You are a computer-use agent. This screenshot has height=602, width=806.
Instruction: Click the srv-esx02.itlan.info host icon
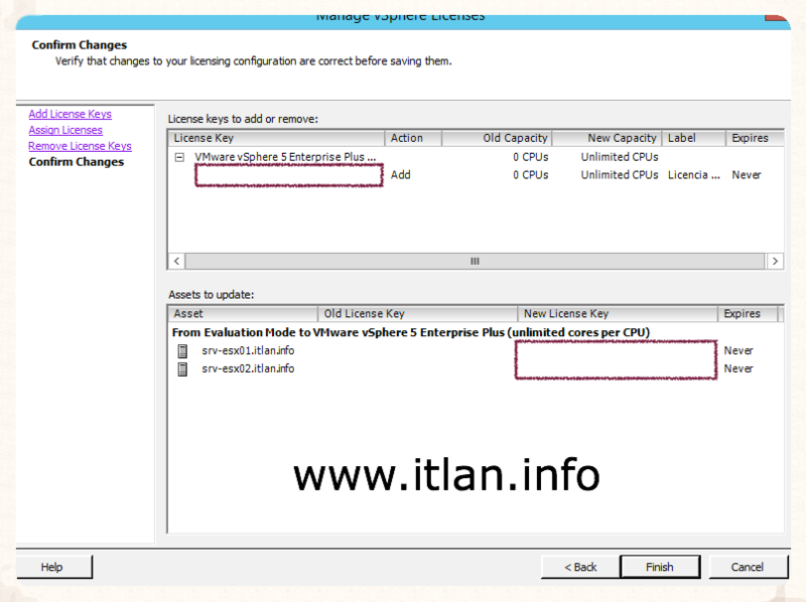[182, 369]
